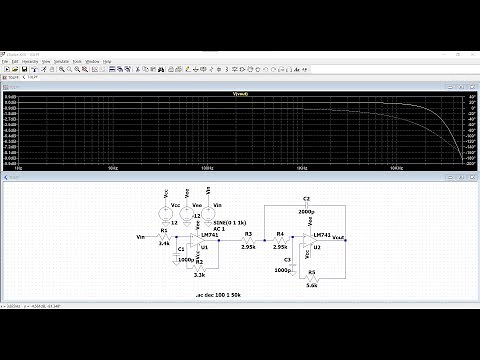
Task: Click the Close All Windows icon
Action: (127, 69)
